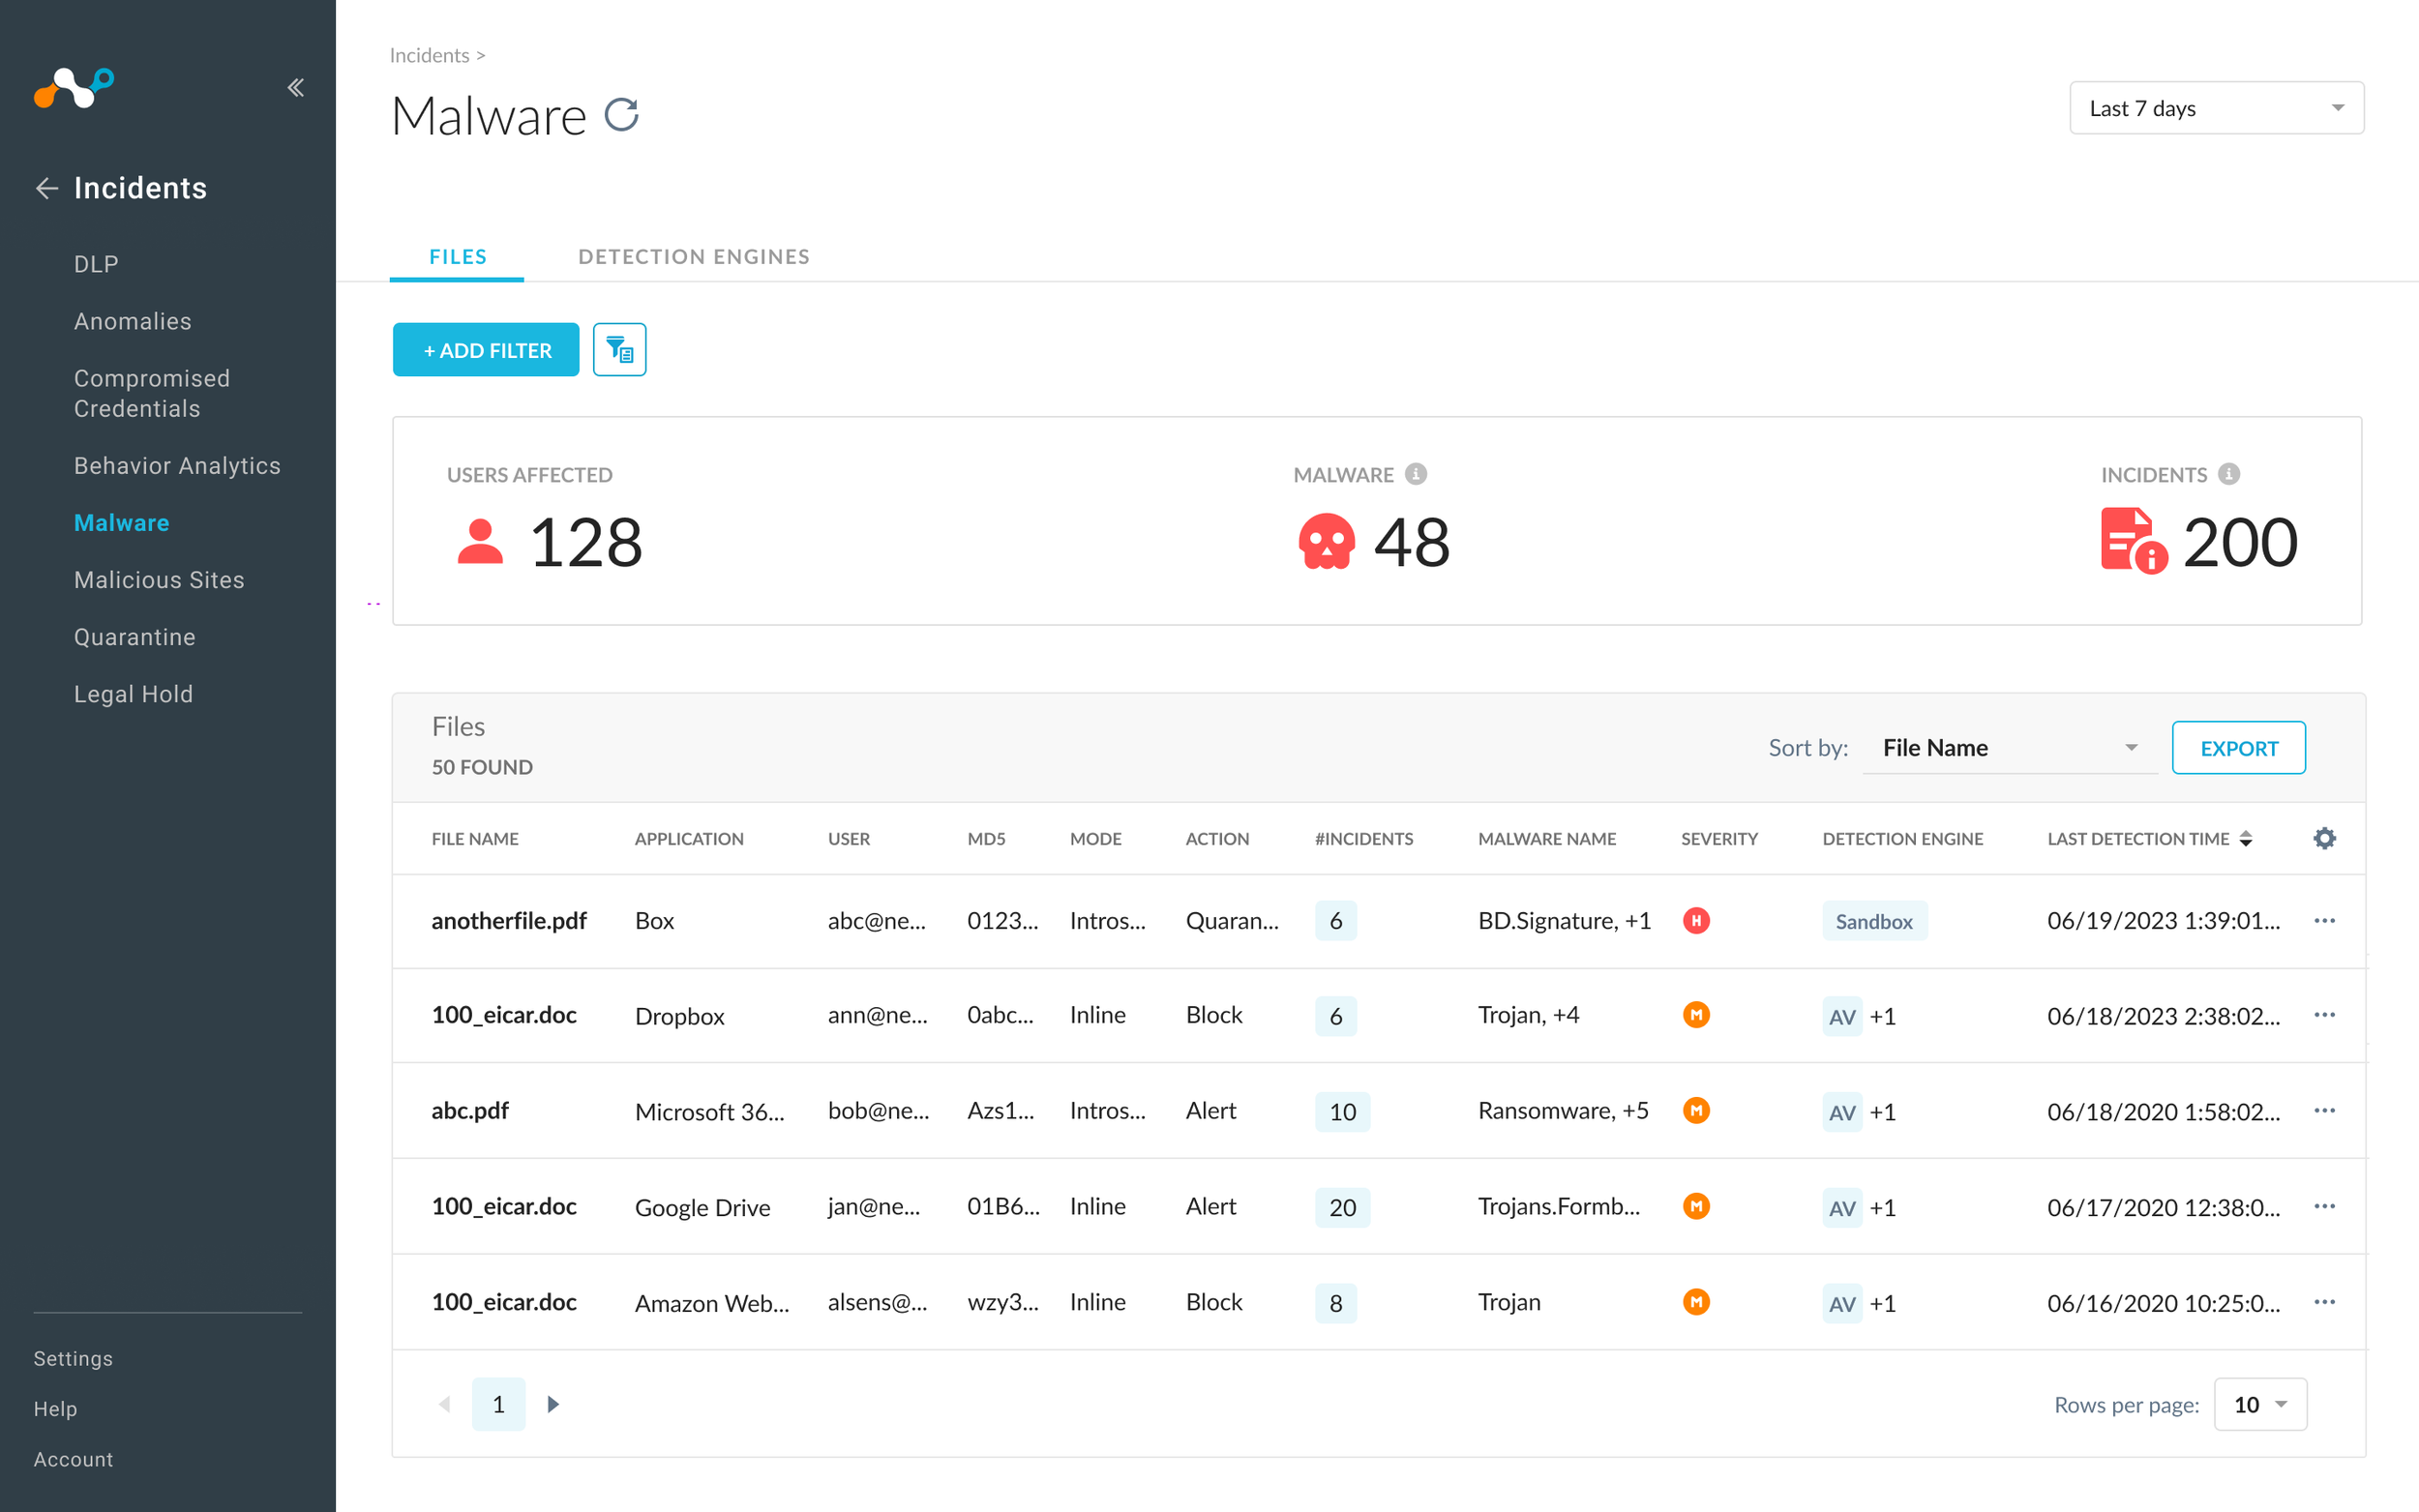Open the Last 7 days dropdown

(x=2216, y=108)
